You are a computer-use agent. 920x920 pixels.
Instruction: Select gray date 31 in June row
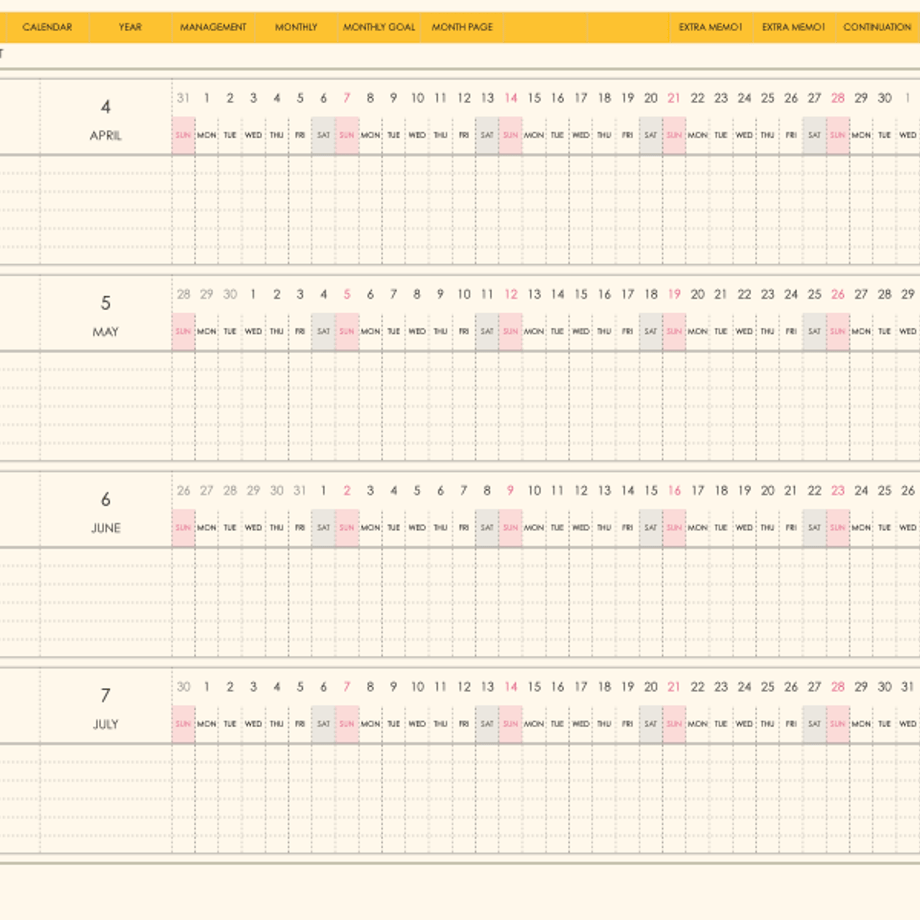click(300, 491)
